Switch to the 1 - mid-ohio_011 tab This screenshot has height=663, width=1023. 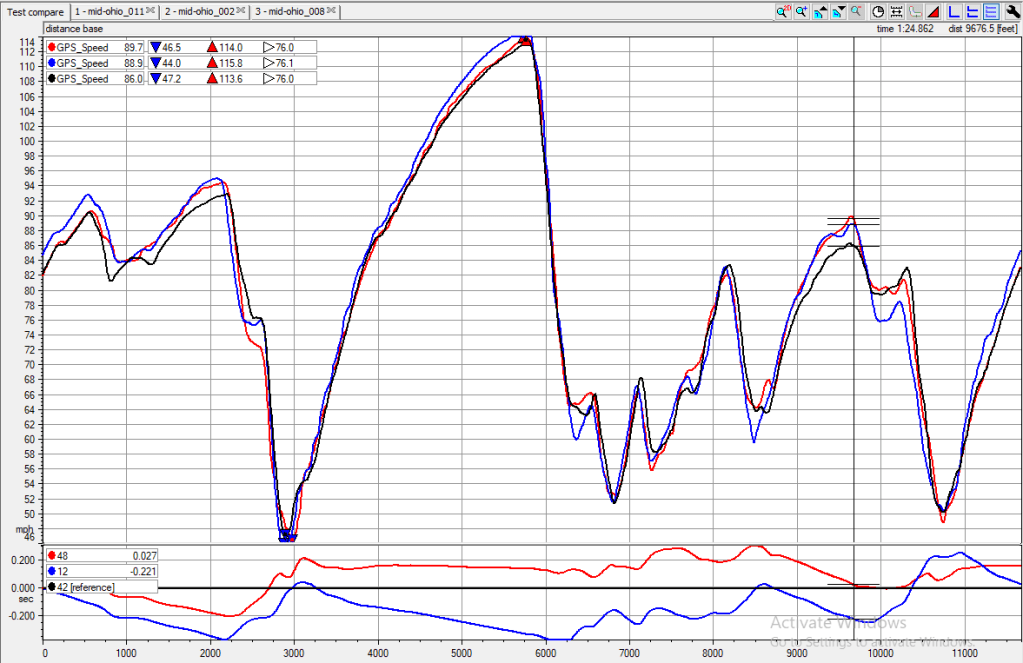(108, 12)
